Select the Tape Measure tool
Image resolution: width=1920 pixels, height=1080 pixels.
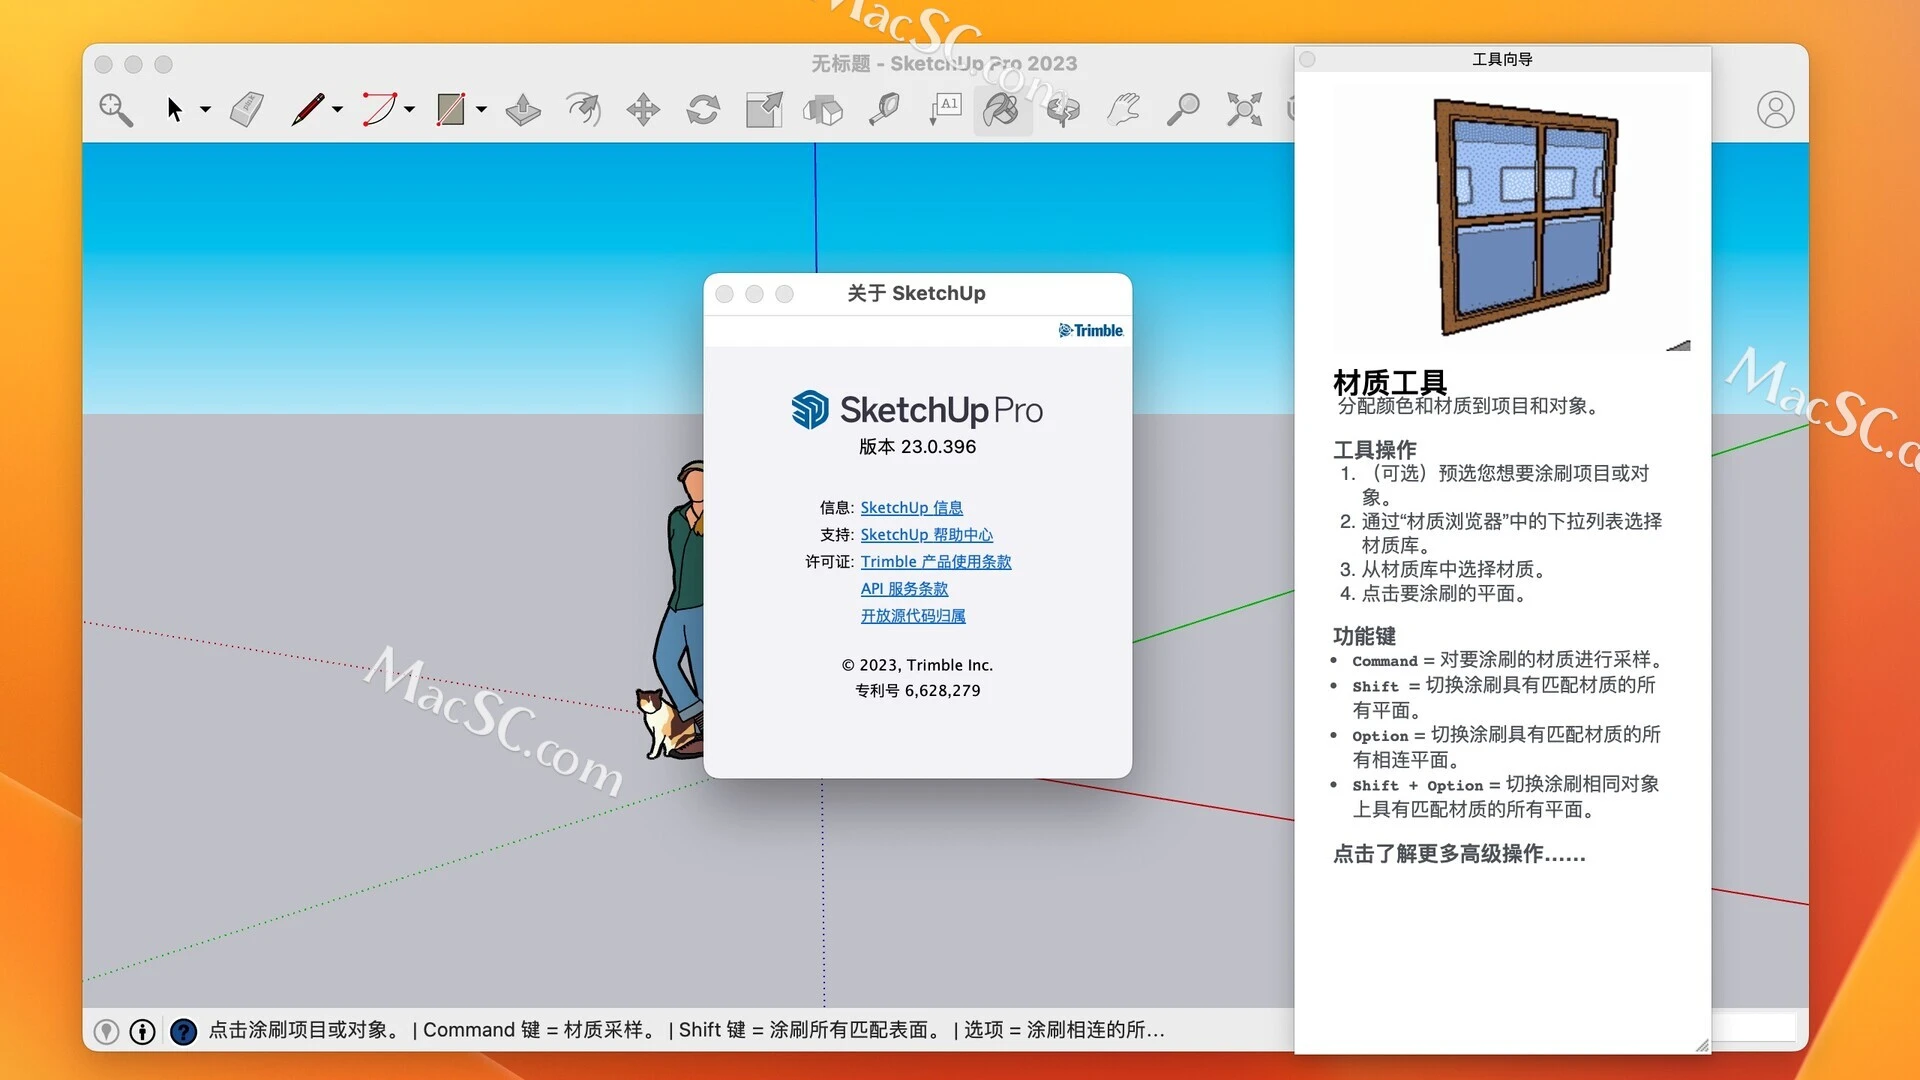click(884, 110)
